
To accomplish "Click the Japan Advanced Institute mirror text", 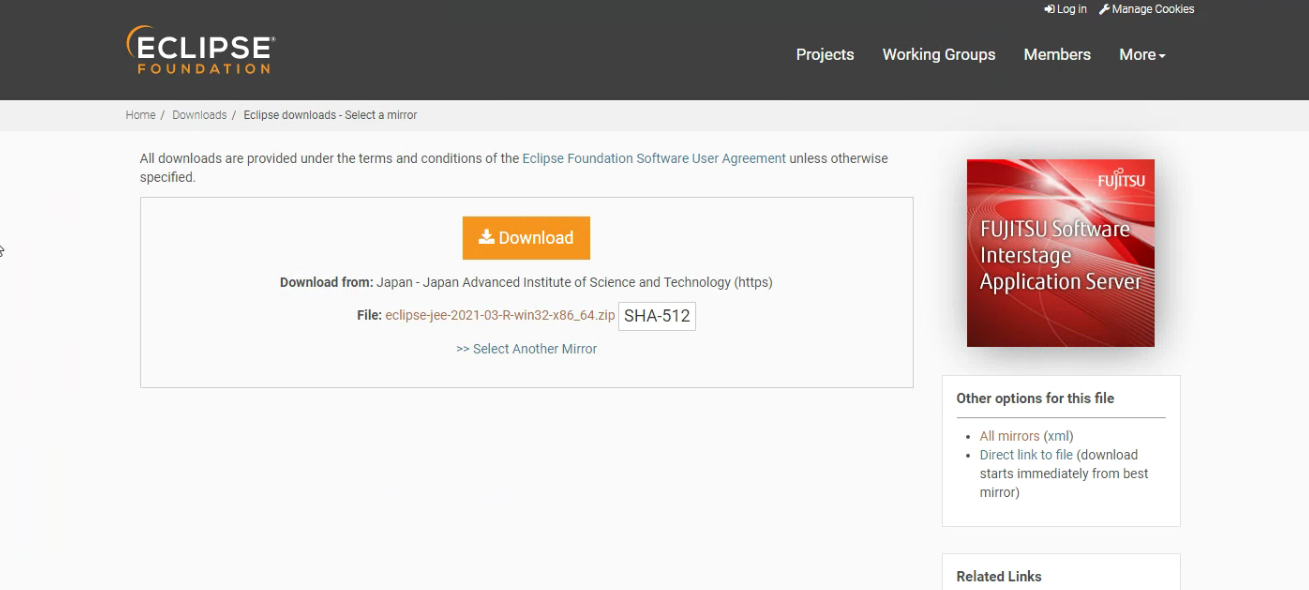I will tap(574, 282).
